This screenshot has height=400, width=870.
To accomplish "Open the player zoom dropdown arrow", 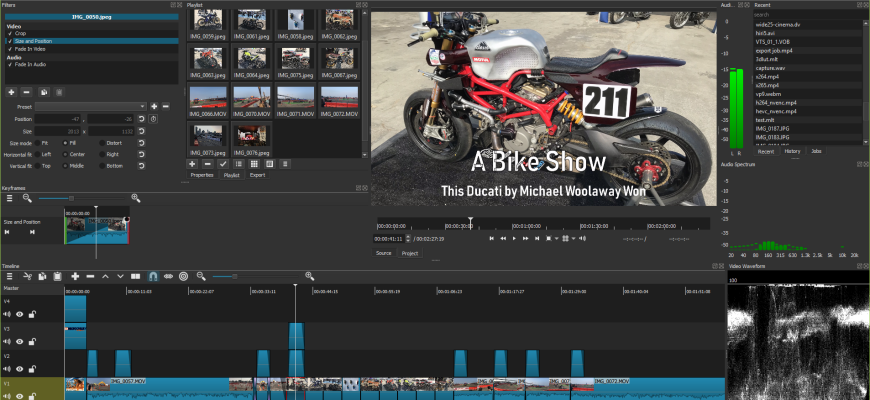I will pos(557,239).
